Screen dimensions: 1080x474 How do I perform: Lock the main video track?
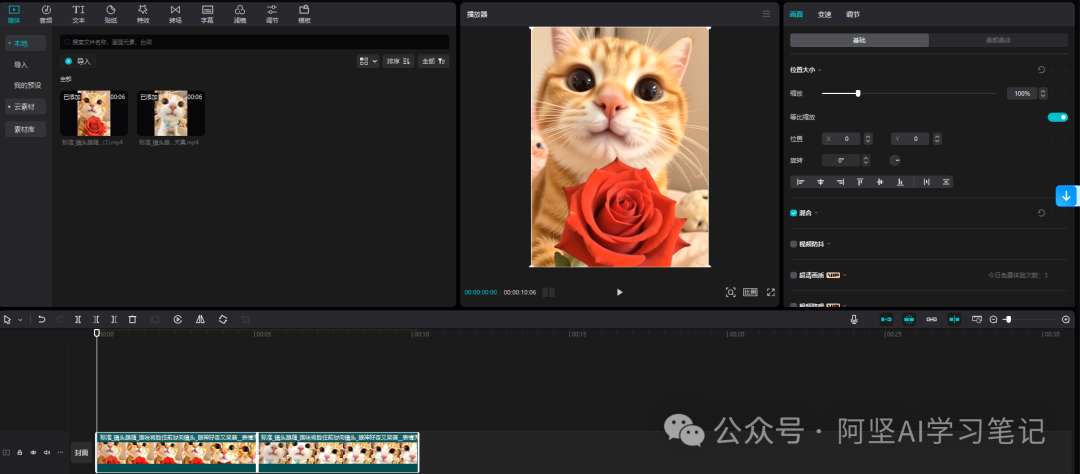(x=20, y=453)
